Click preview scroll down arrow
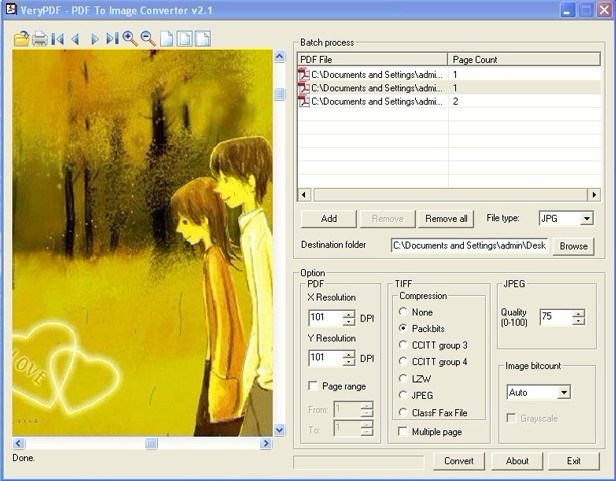This screenshot has width=616, height=481. pyautogui.click(x=279, y=430)
